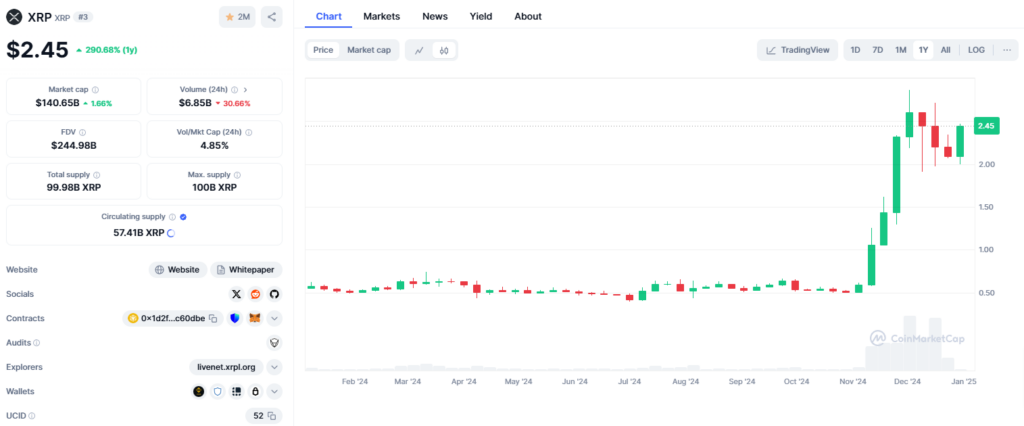Show Market cap info tooltip icon
Screen dimensions: 1024x426
pyautogui.click(x=95, y=90)
